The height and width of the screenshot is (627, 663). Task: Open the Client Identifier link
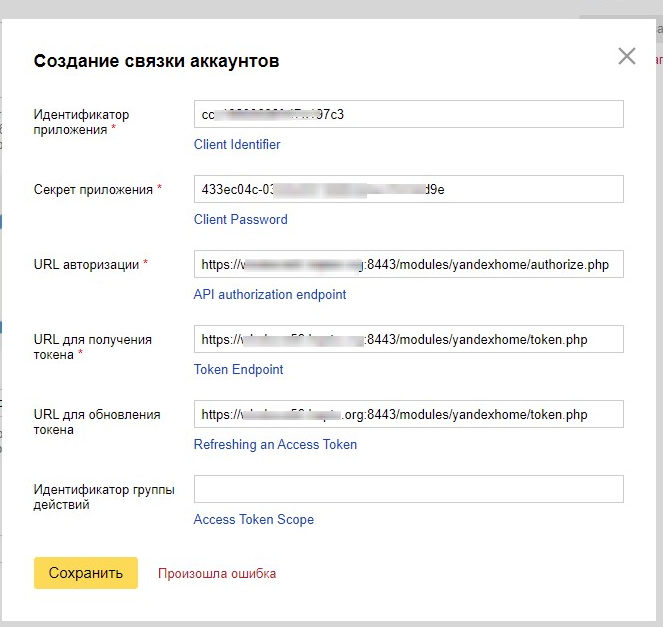click(x=237, y=145)
